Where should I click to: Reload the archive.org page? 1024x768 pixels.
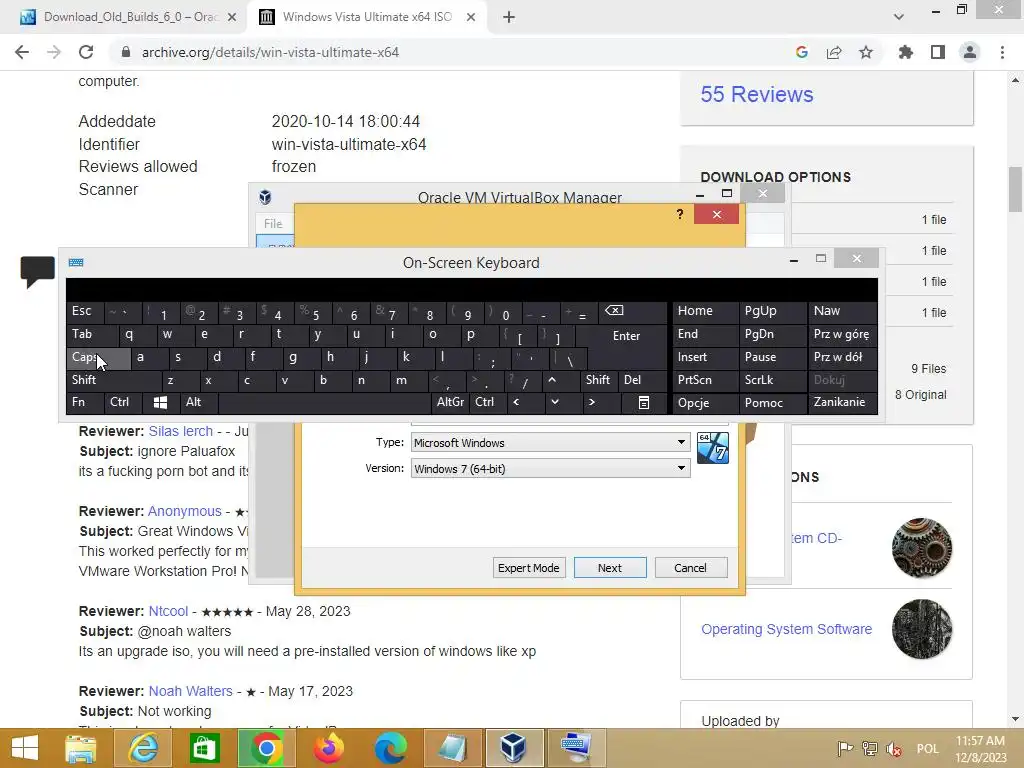[x=86, y=52]
